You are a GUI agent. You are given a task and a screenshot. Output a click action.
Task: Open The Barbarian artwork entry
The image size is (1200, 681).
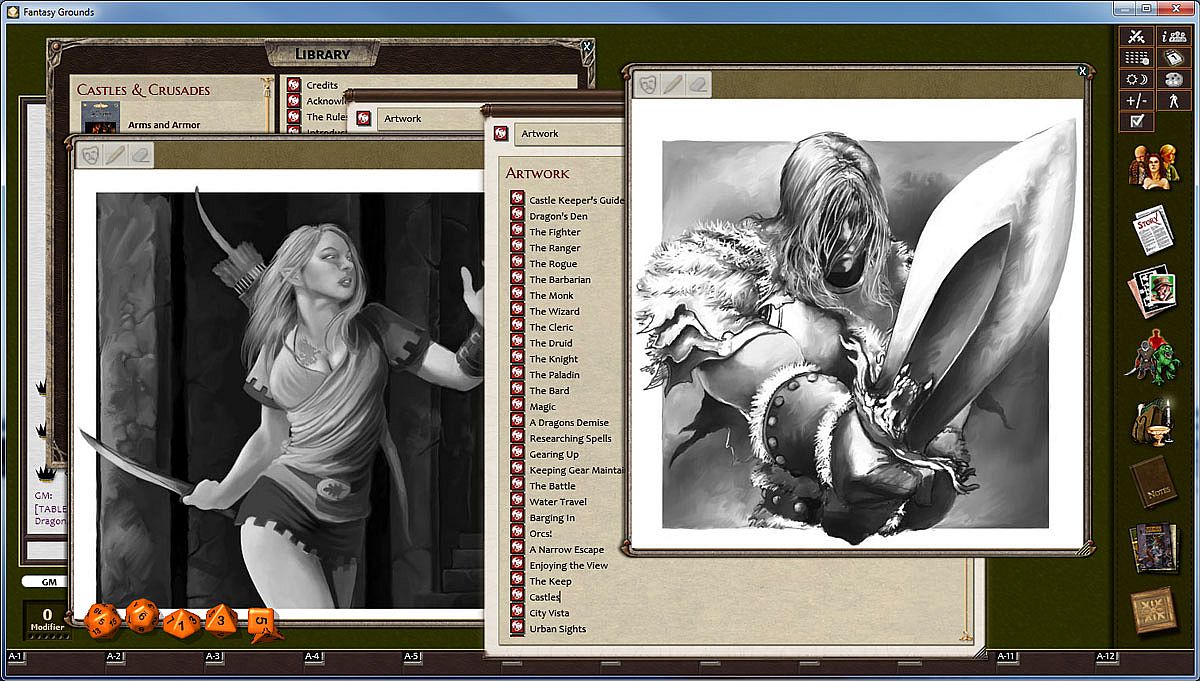(559, 280)
